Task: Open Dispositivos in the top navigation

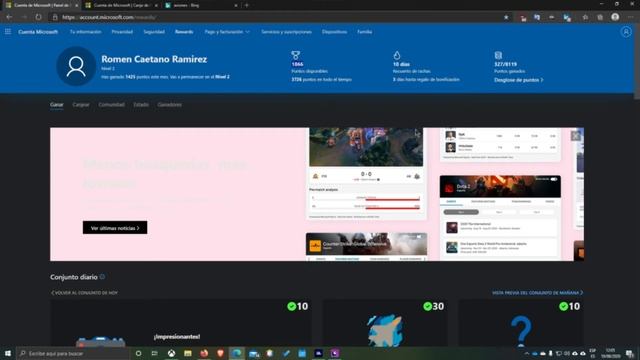Action: (334, 32)
